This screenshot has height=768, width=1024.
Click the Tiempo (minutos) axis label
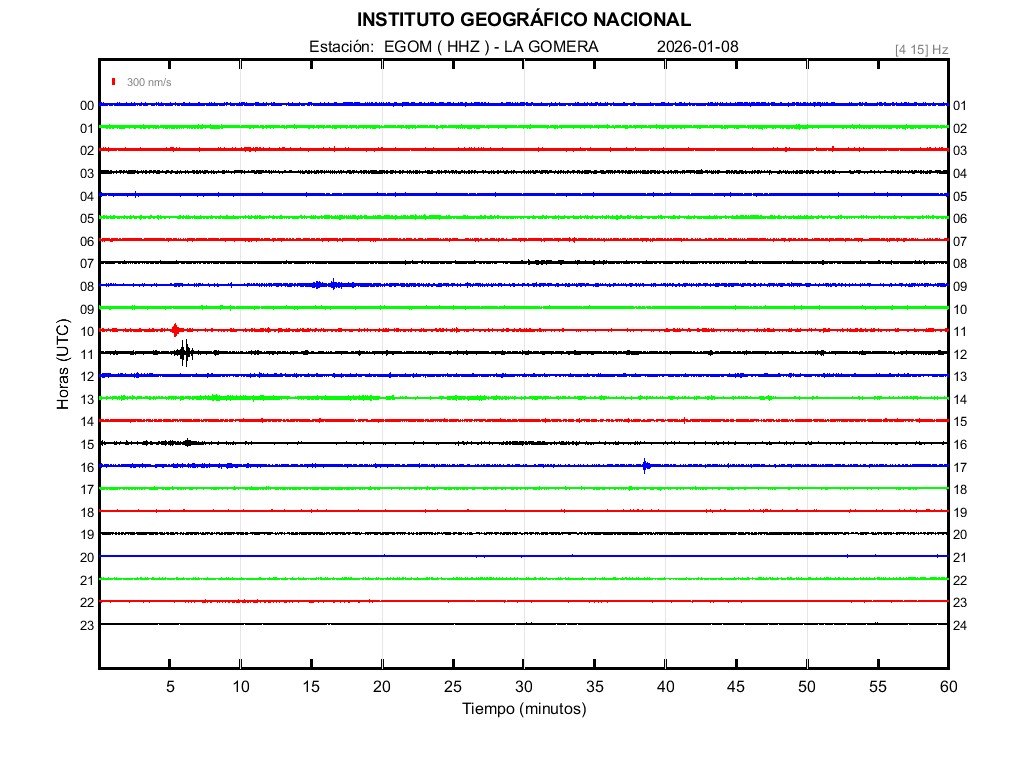tap(523, 709)
